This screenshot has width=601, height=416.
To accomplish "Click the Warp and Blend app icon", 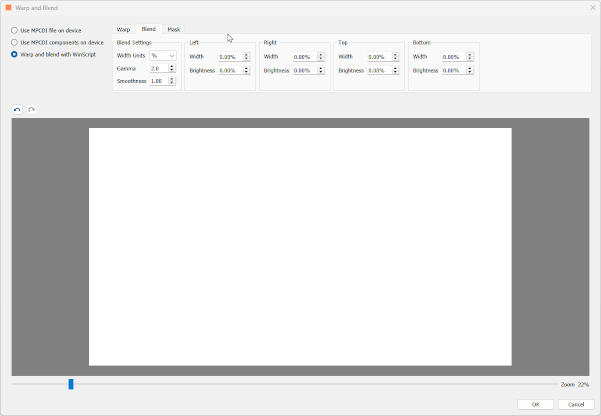I will 9,8.
